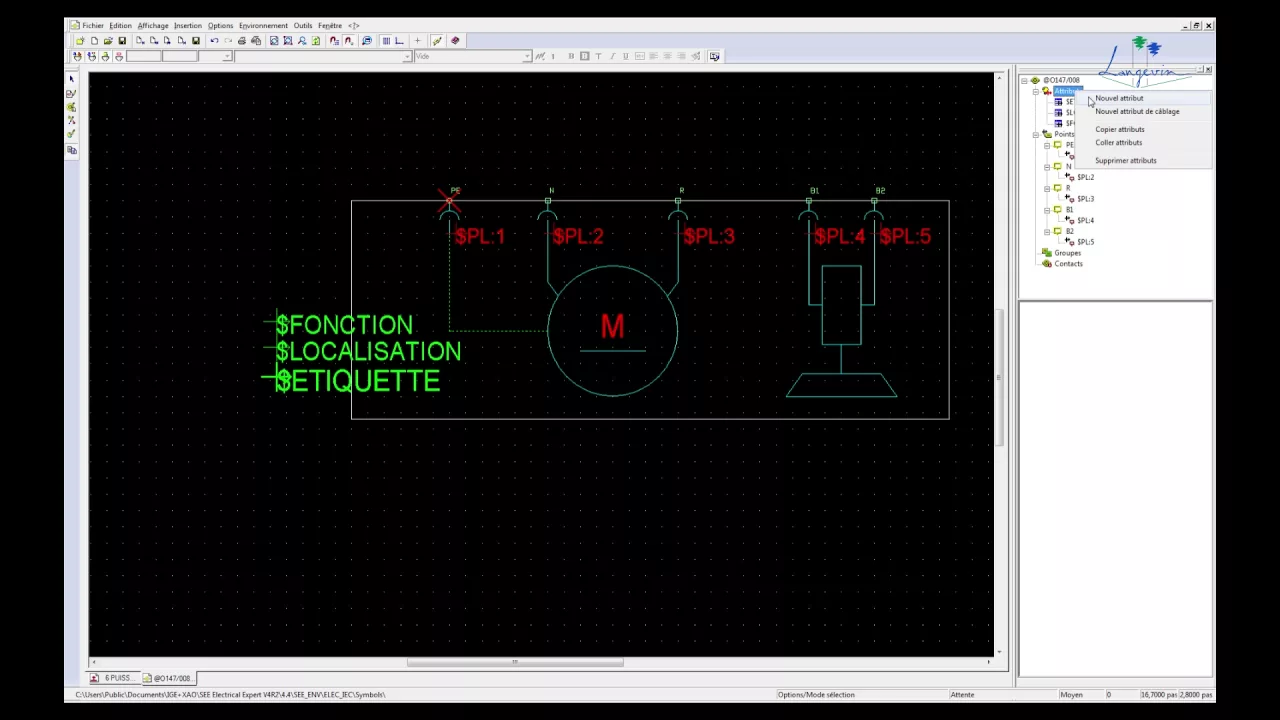Open the Outils menu
Image resolution: width=1280 pixels, height=720 pixels.
point(303,25)
